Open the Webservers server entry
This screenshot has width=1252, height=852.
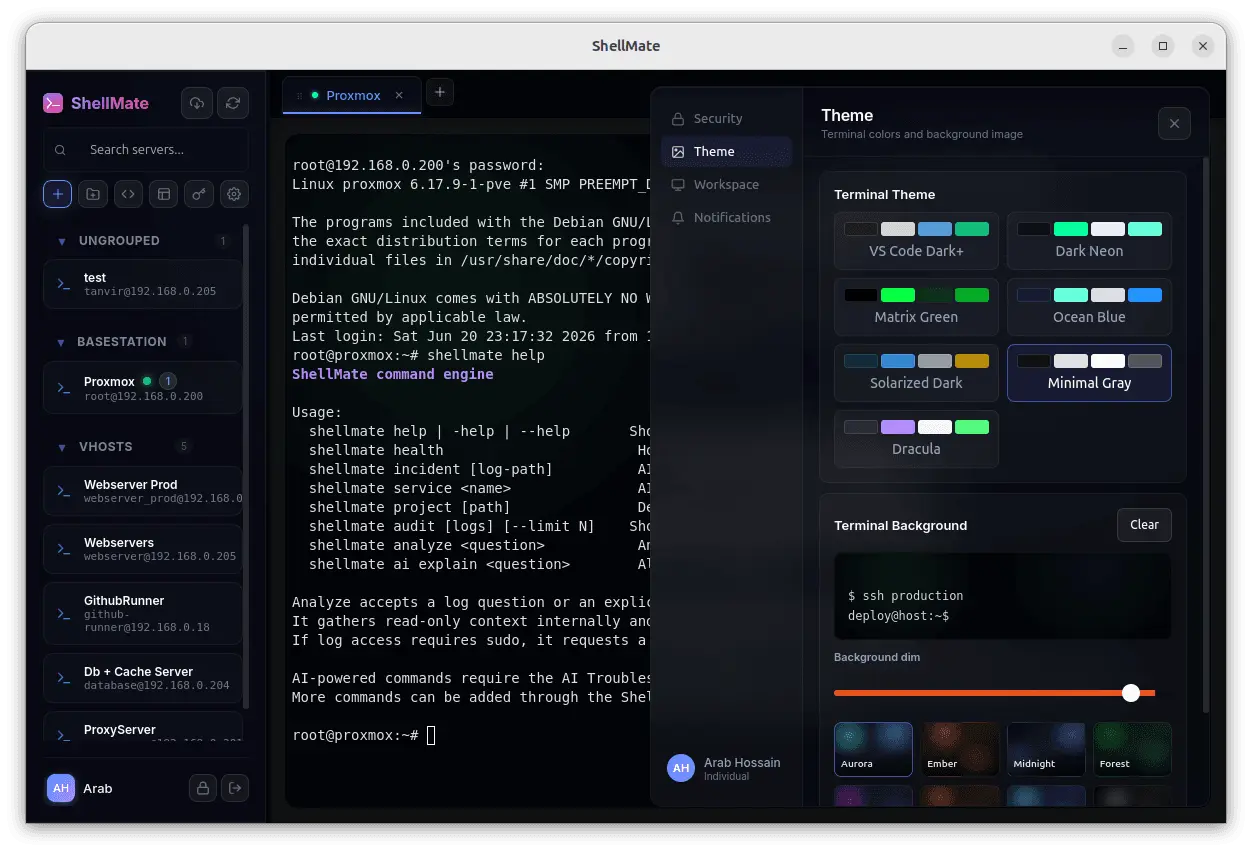[143, 549]
